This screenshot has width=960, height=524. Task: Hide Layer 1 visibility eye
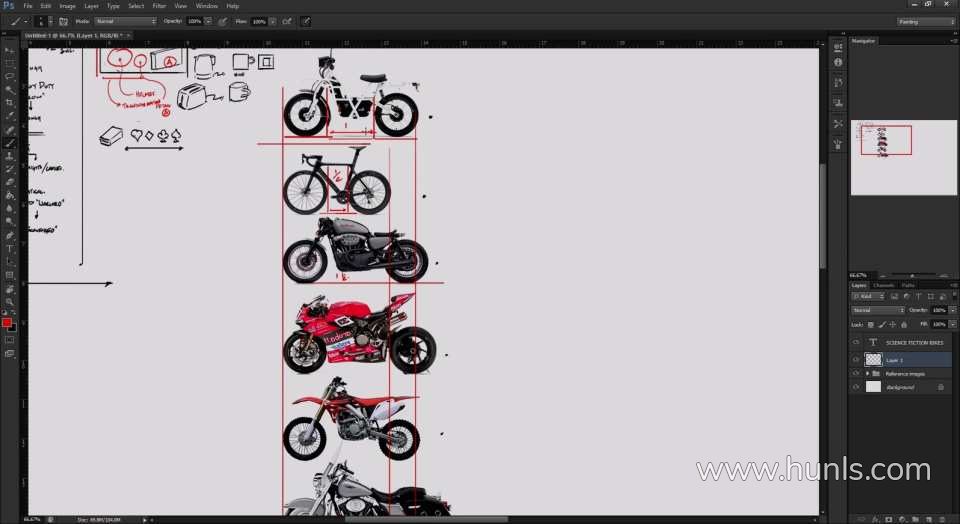[856, 360]
